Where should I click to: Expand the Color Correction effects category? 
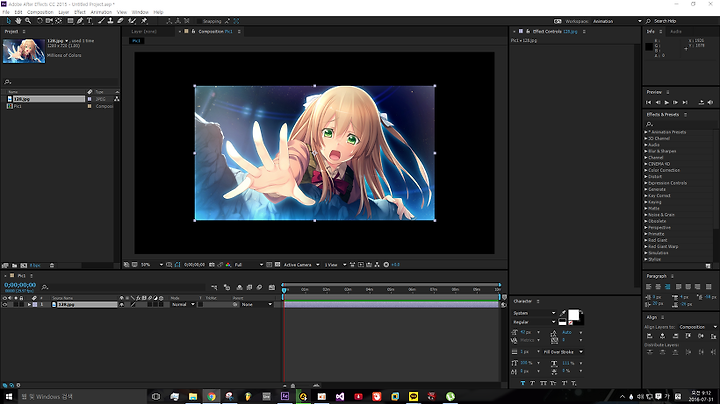pyautogui.click(x=646, y=170)
